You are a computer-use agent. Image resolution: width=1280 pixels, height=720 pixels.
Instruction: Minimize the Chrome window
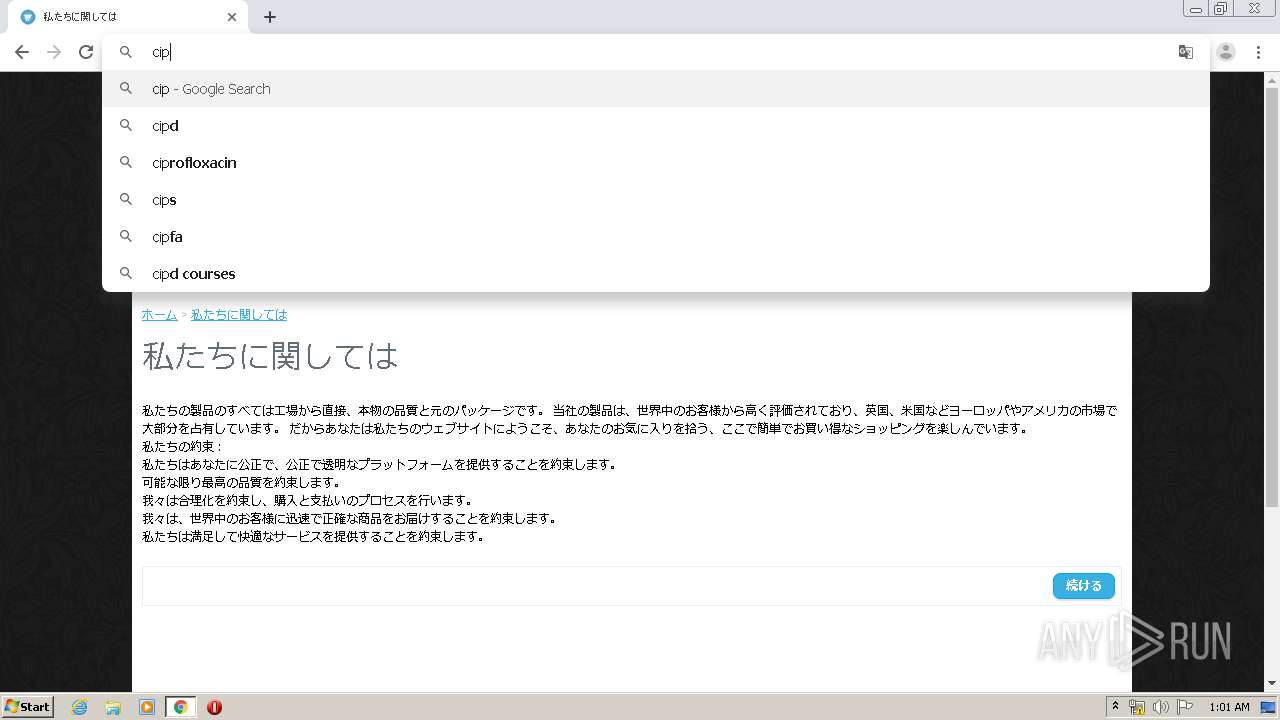click(1195, 8)
